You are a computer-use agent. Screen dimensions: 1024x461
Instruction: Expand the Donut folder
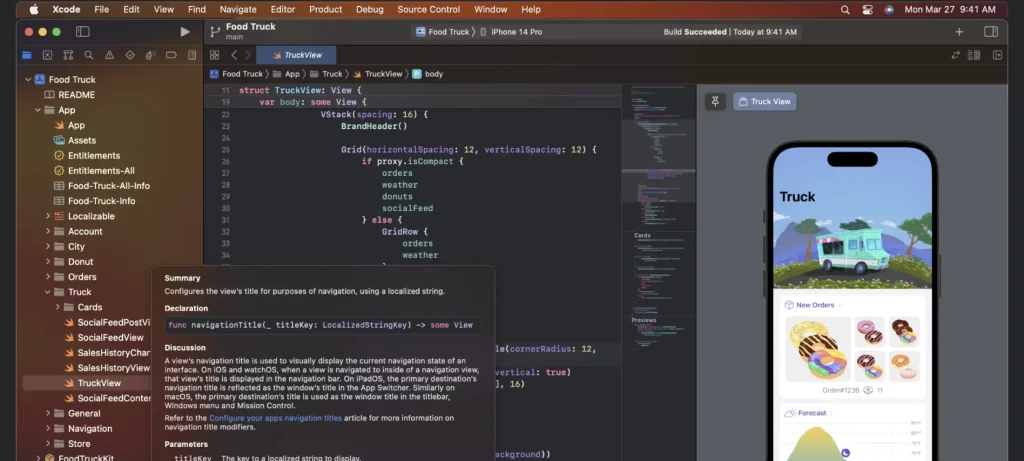pos(48,261)
